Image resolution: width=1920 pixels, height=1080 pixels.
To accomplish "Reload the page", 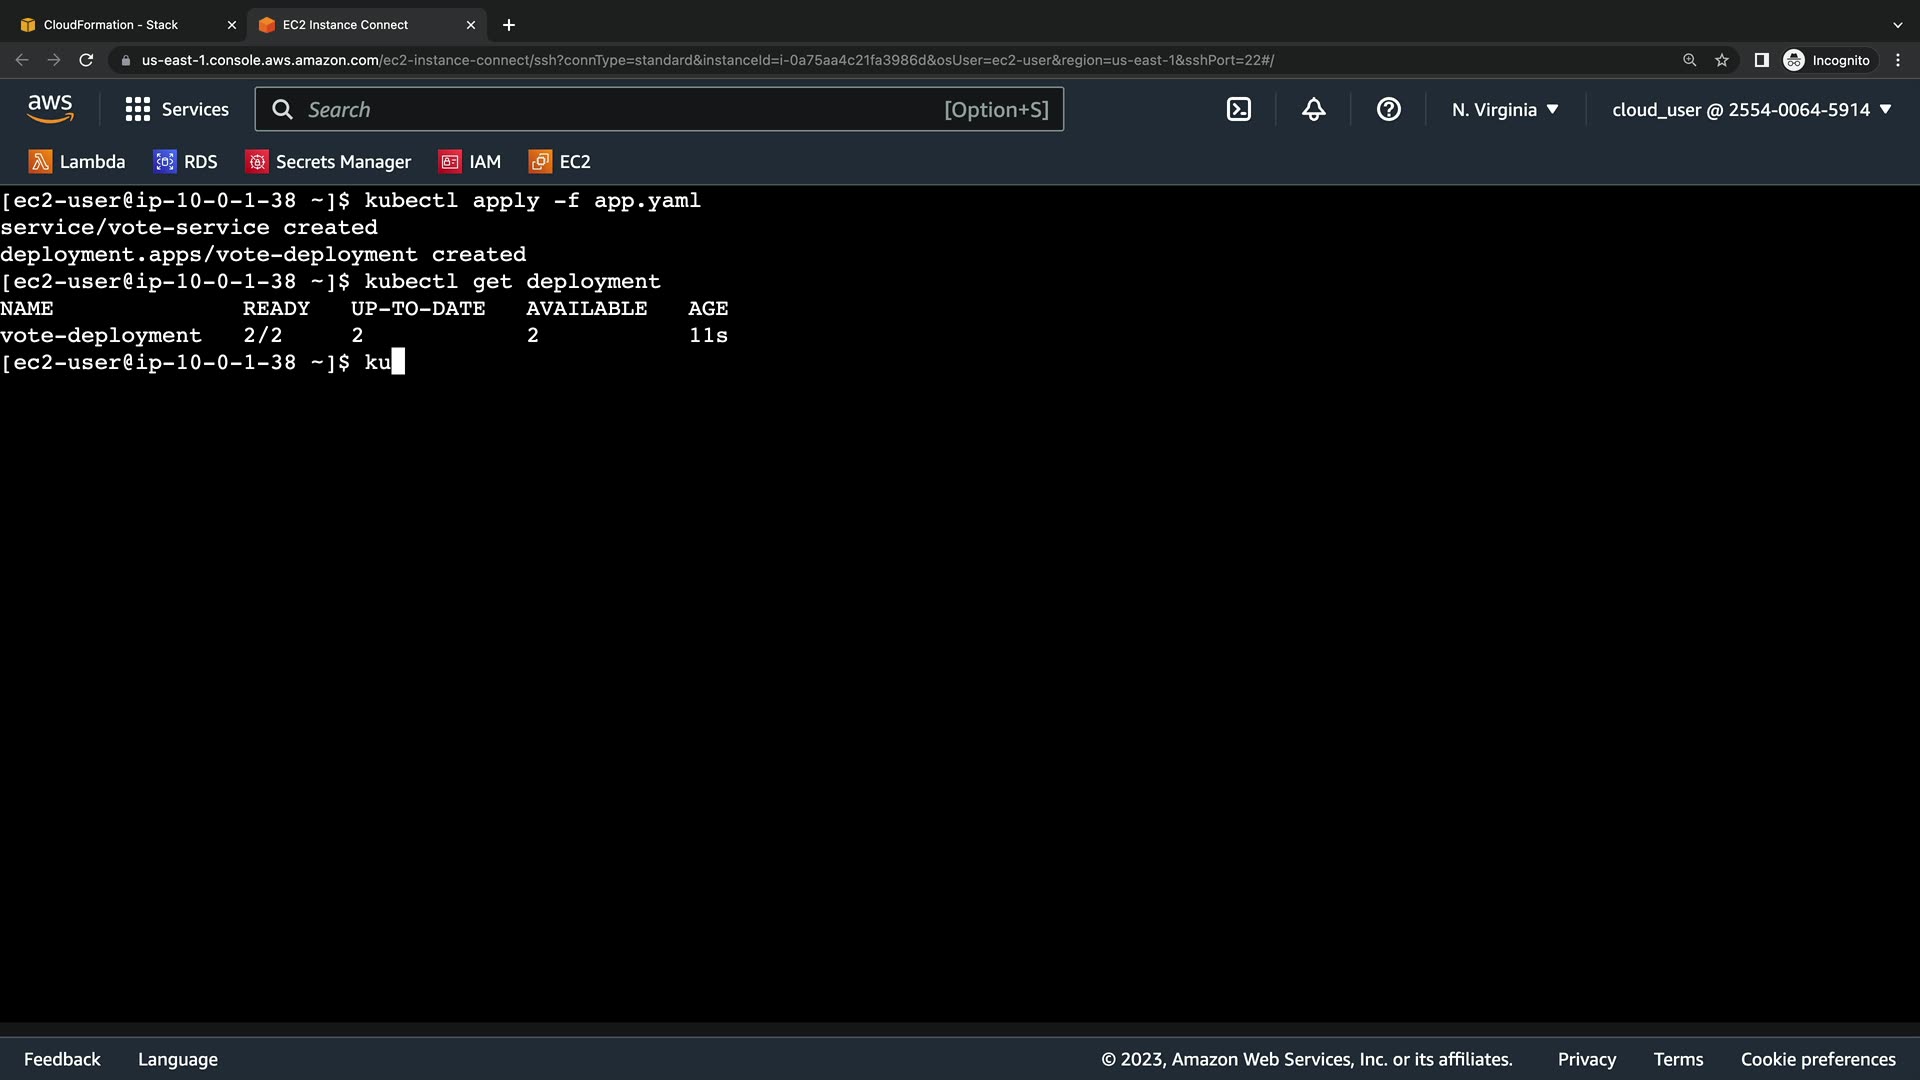I will (86, 60).
